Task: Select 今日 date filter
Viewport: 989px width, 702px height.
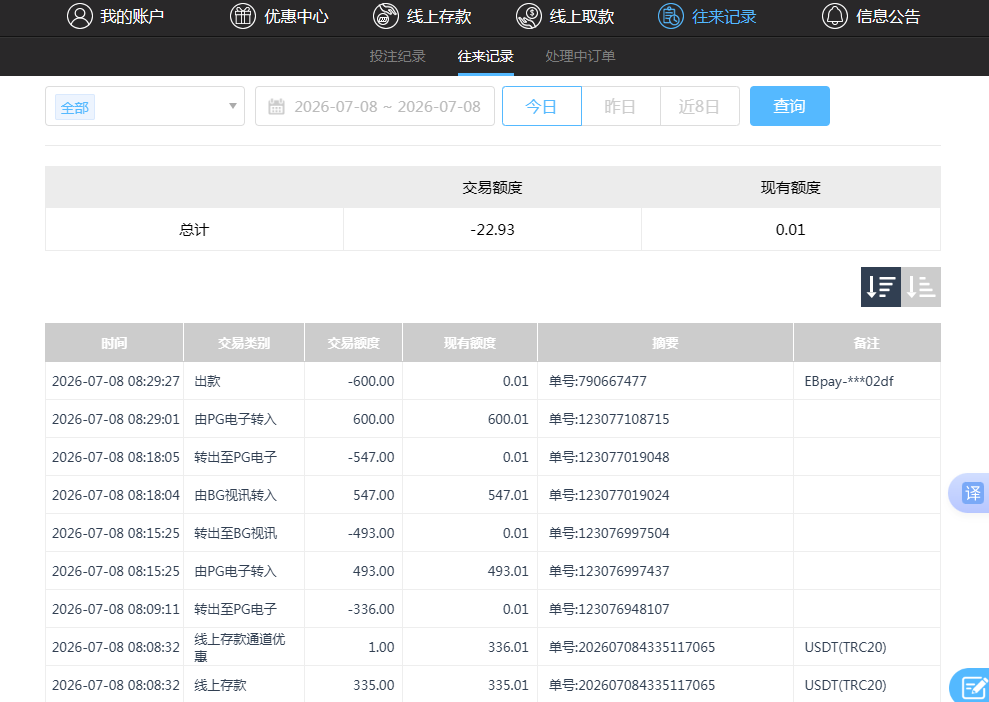Action: (x=542, y=106)
